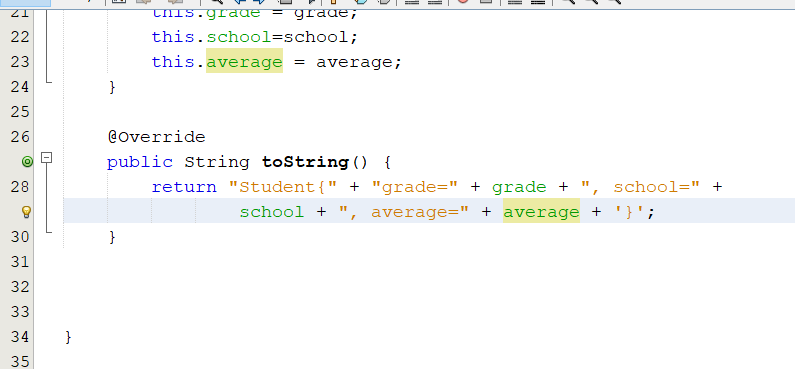This screenshot has height=369, width=795.
Task: Click line number 32 in the gutter
Action: [x=20, y=287]
